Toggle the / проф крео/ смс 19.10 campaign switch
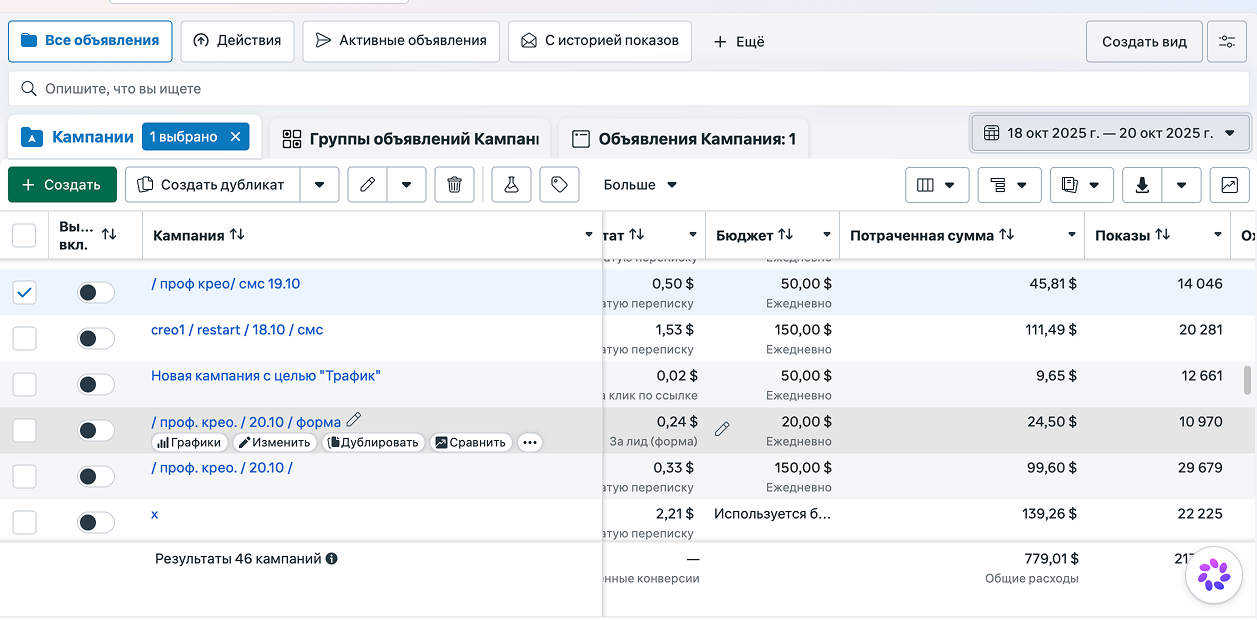Viewport: 1257px width, 620px height. [96, 292]
